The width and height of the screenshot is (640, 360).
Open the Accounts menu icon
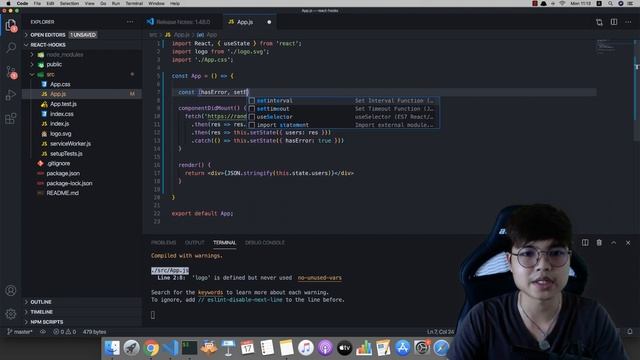[x=11, y=291]
